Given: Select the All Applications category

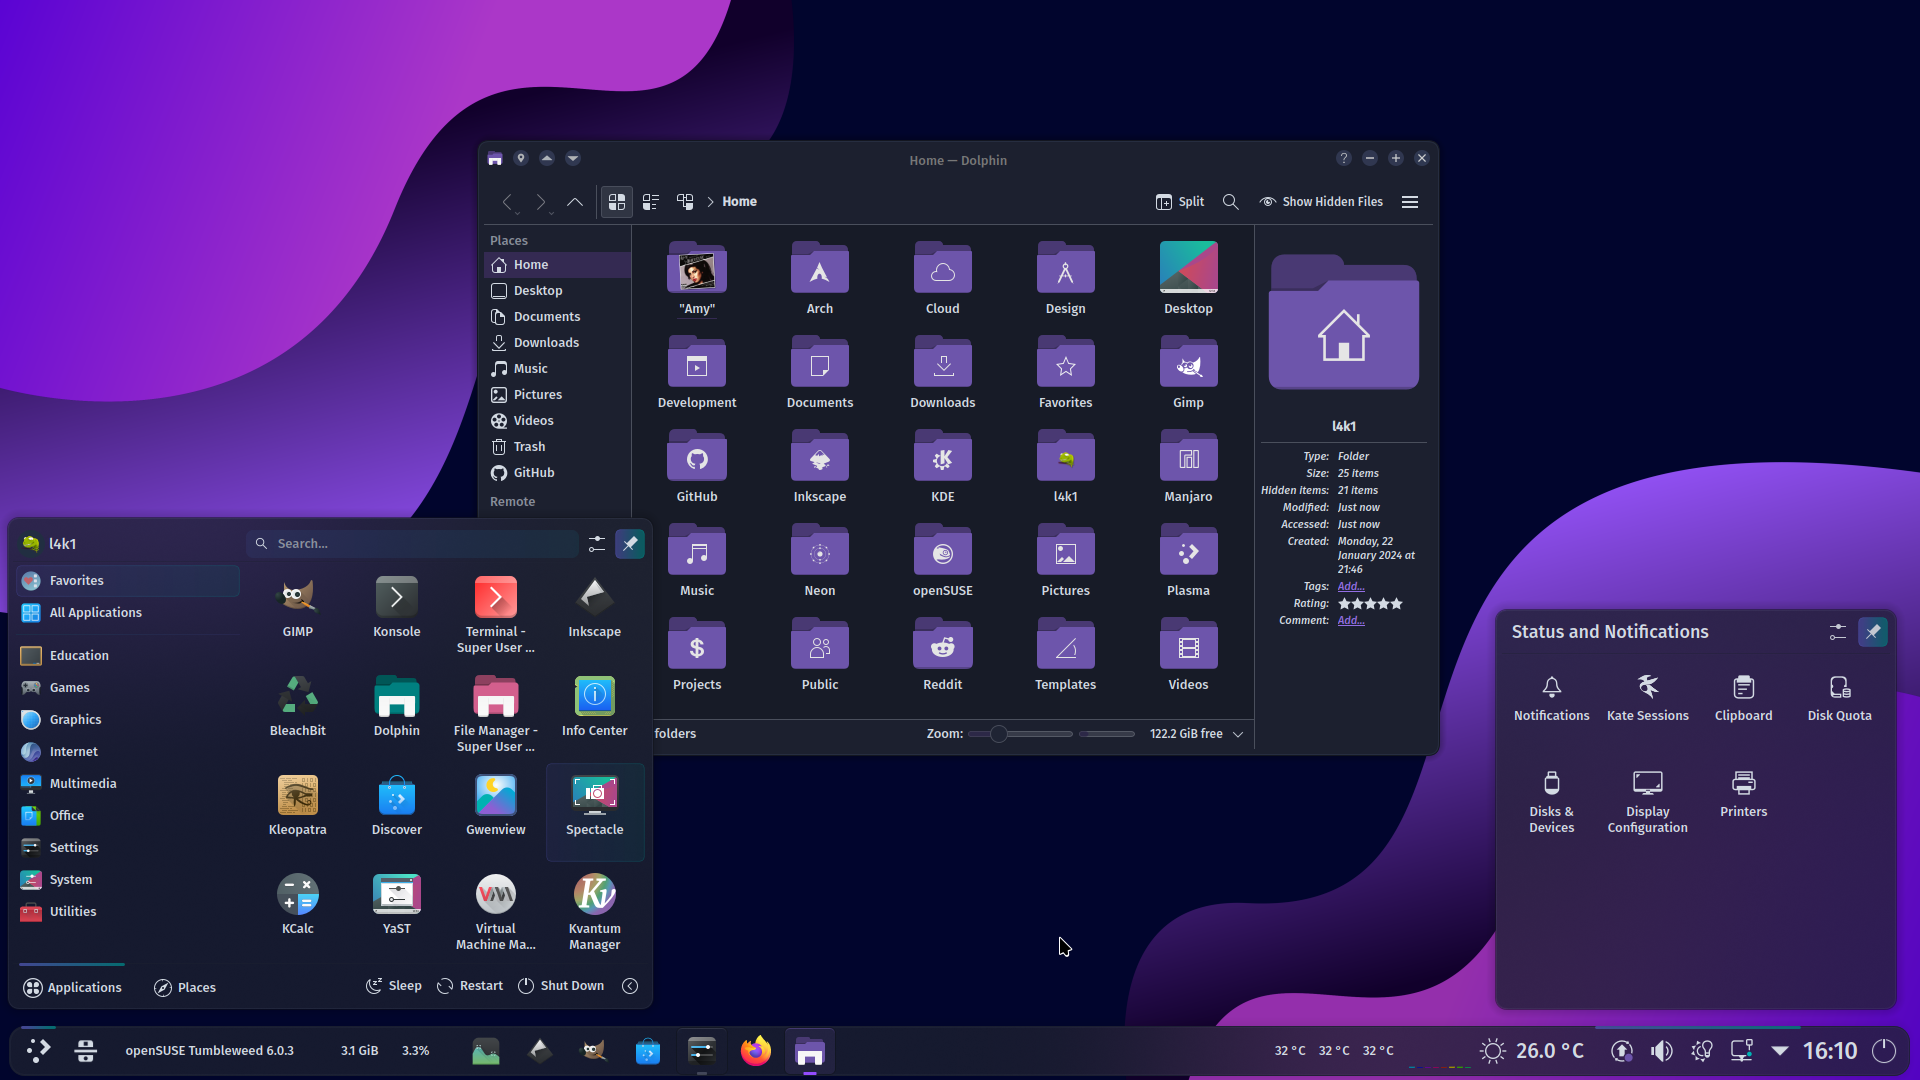Looking at the screenshot, I should (128, 612).
